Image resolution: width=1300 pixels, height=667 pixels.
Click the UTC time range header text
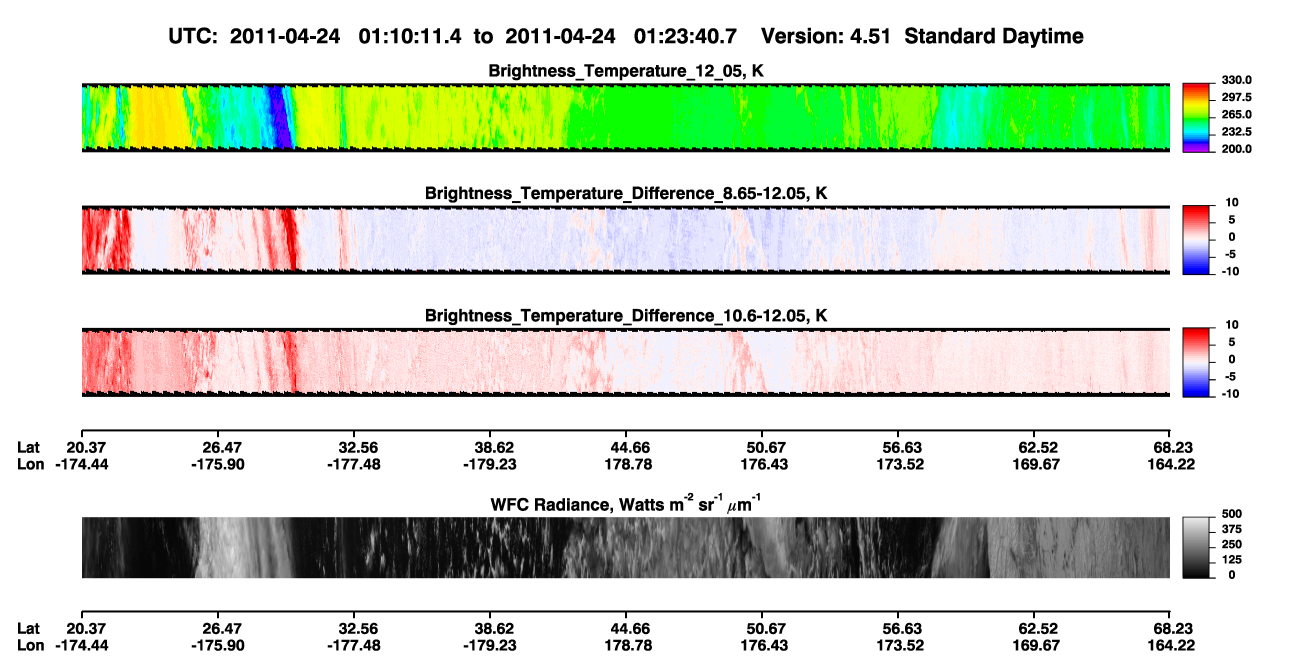pos(456,36)
